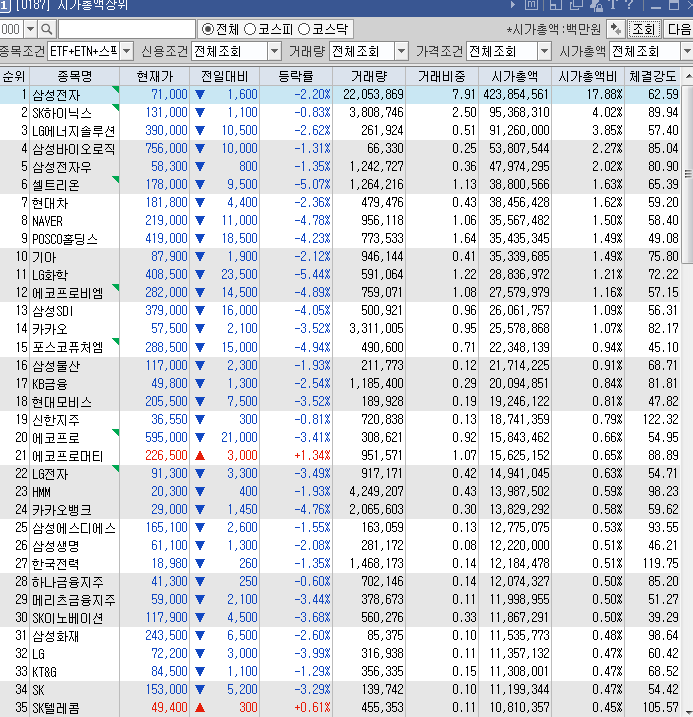Select the NAVER stock name
The image size is (693, 717).
(48, 221)
